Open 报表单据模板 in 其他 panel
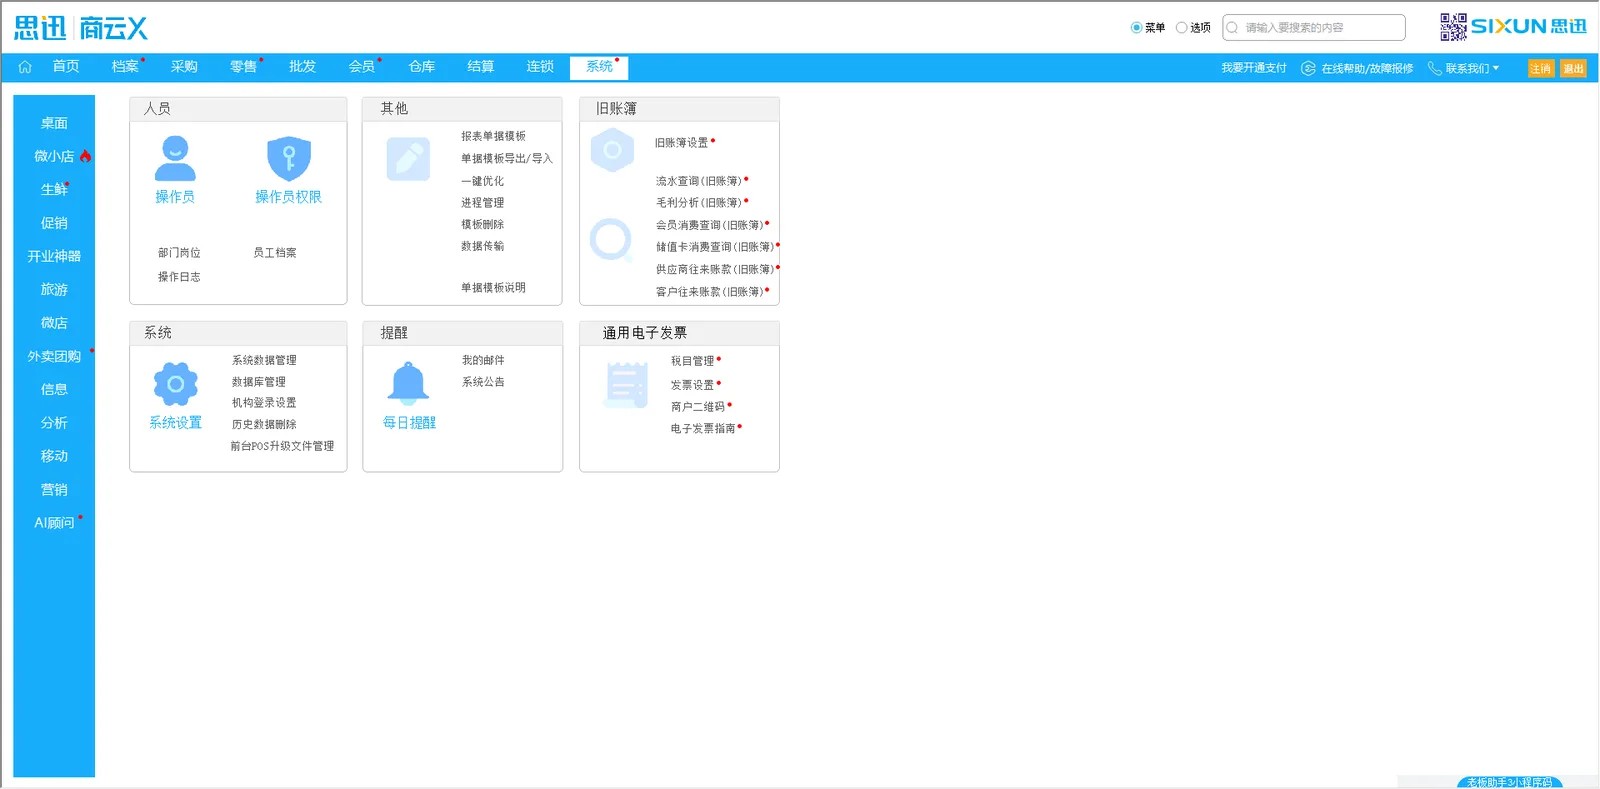This screenshot has width=1600, height=789. coord(493,136)
